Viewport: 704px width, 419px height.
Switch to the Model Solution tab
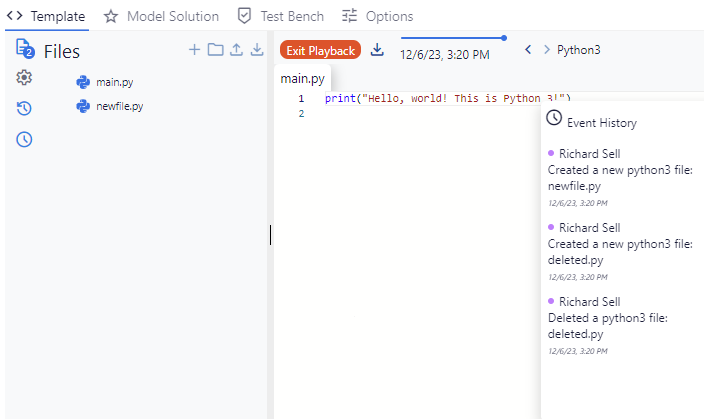(161, 16)
